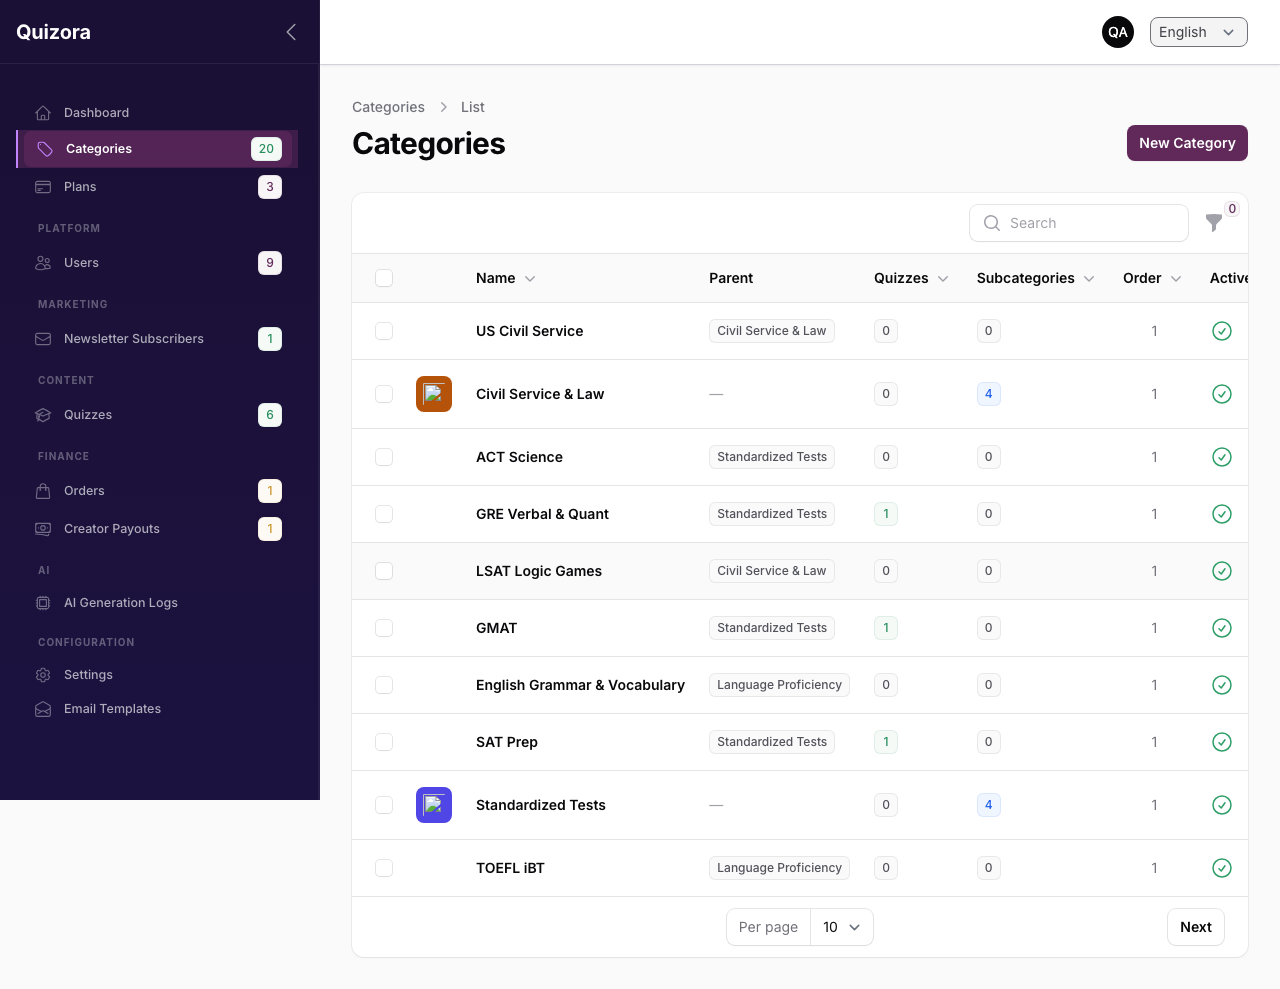1280x989 pixels.
Task: Open Plans from the sidebar
Action: [157, 187]
